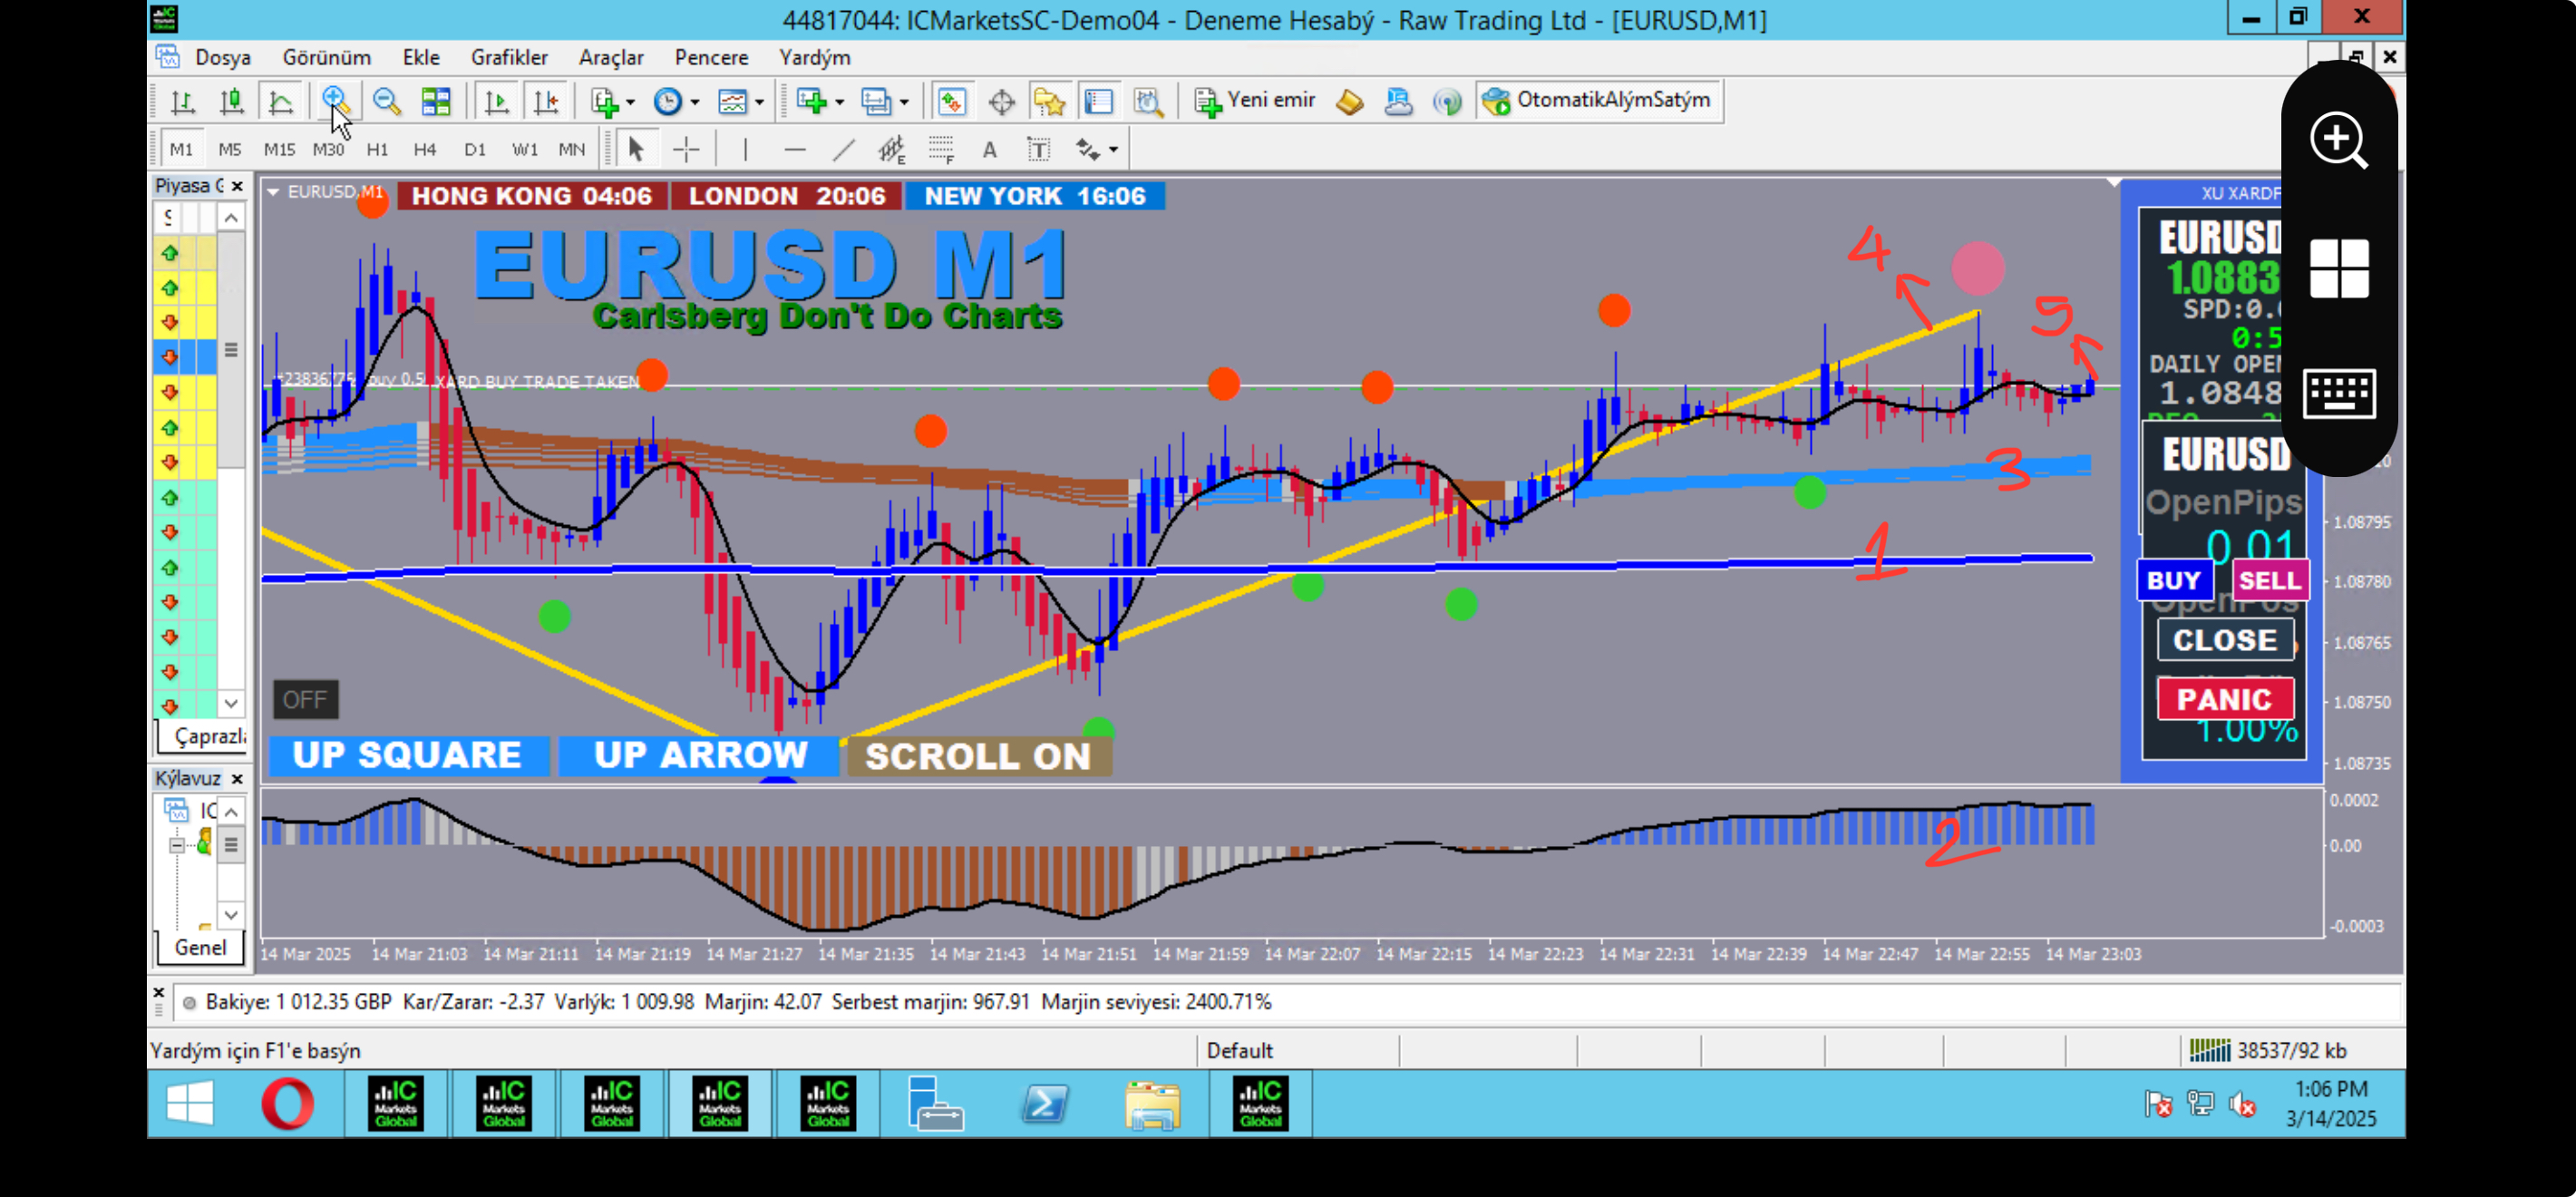The width and height of the screenshot is (2576, 1197).
Task: Switch to the H1 timeframe
Action: pos(377,150)
